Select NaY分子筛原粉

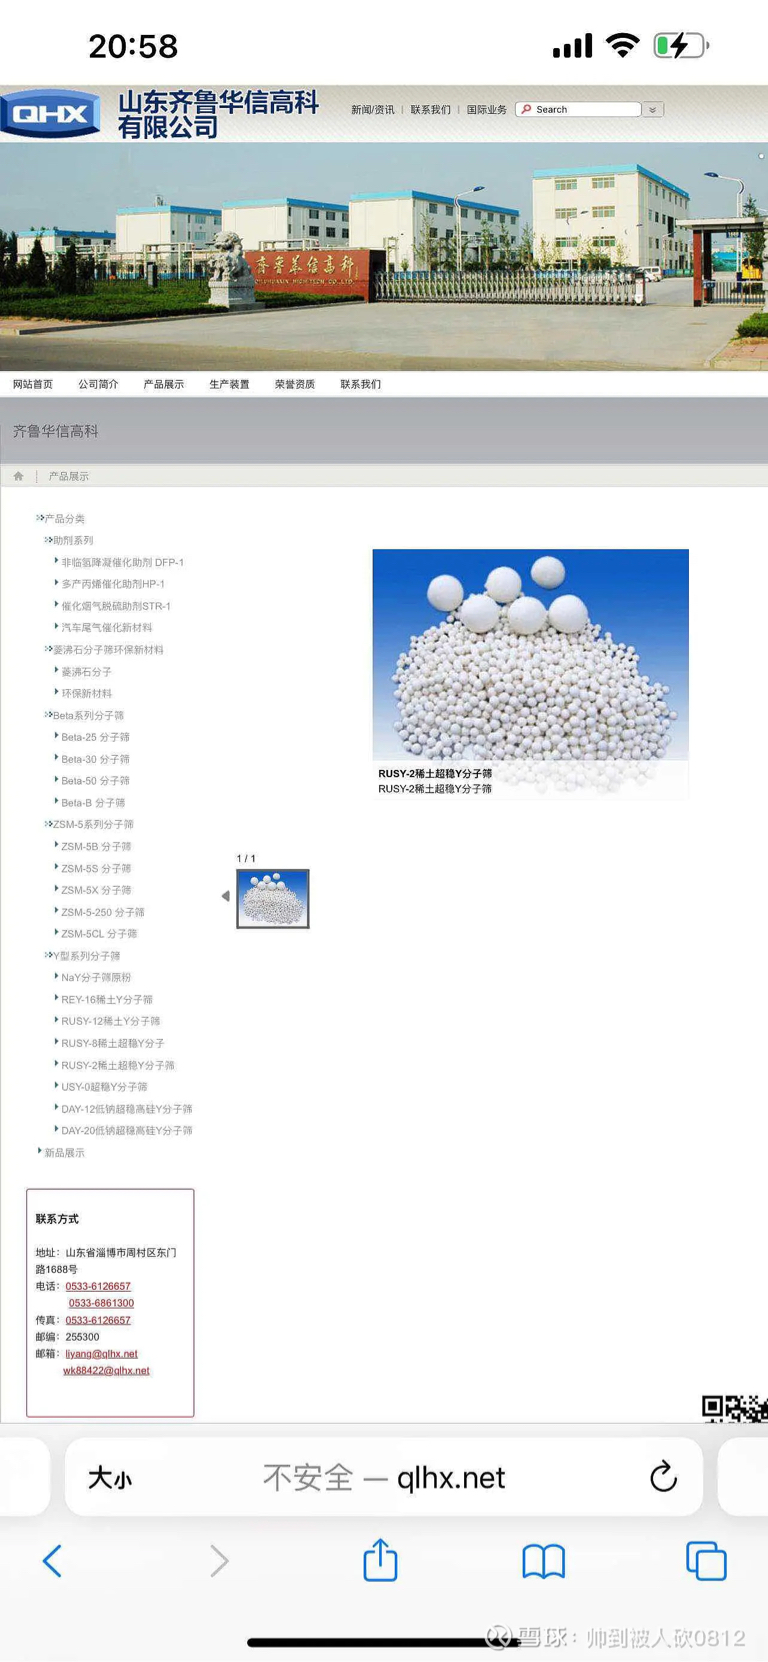click(96, 977)
